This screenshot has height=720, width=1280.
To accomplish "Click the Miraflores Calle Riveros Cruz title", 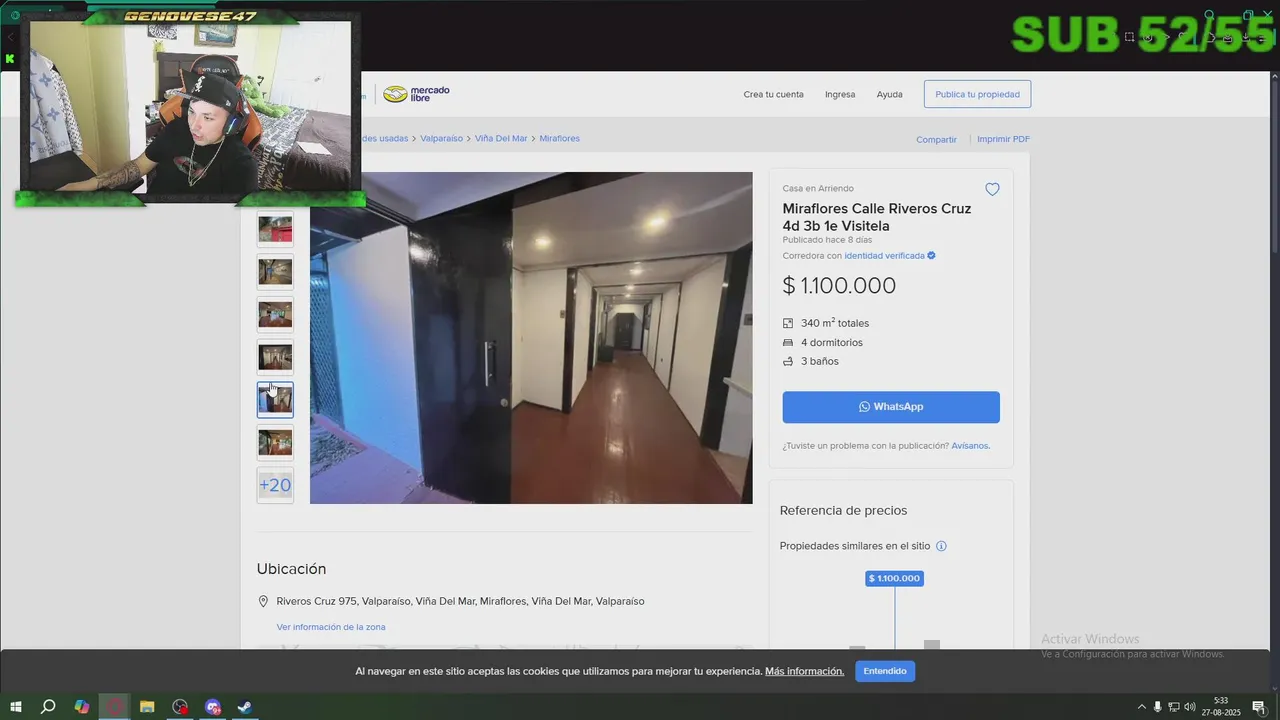I will tap(877, 217).
